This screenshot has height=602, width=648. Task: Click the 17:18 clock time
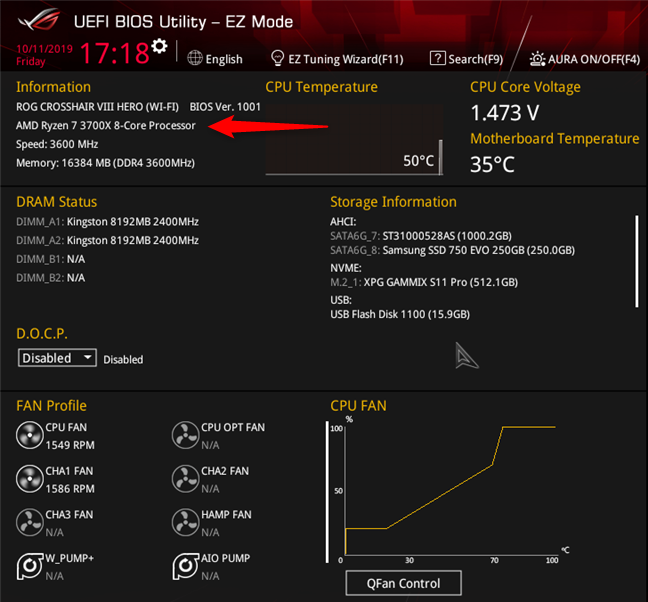pos(114,53)
